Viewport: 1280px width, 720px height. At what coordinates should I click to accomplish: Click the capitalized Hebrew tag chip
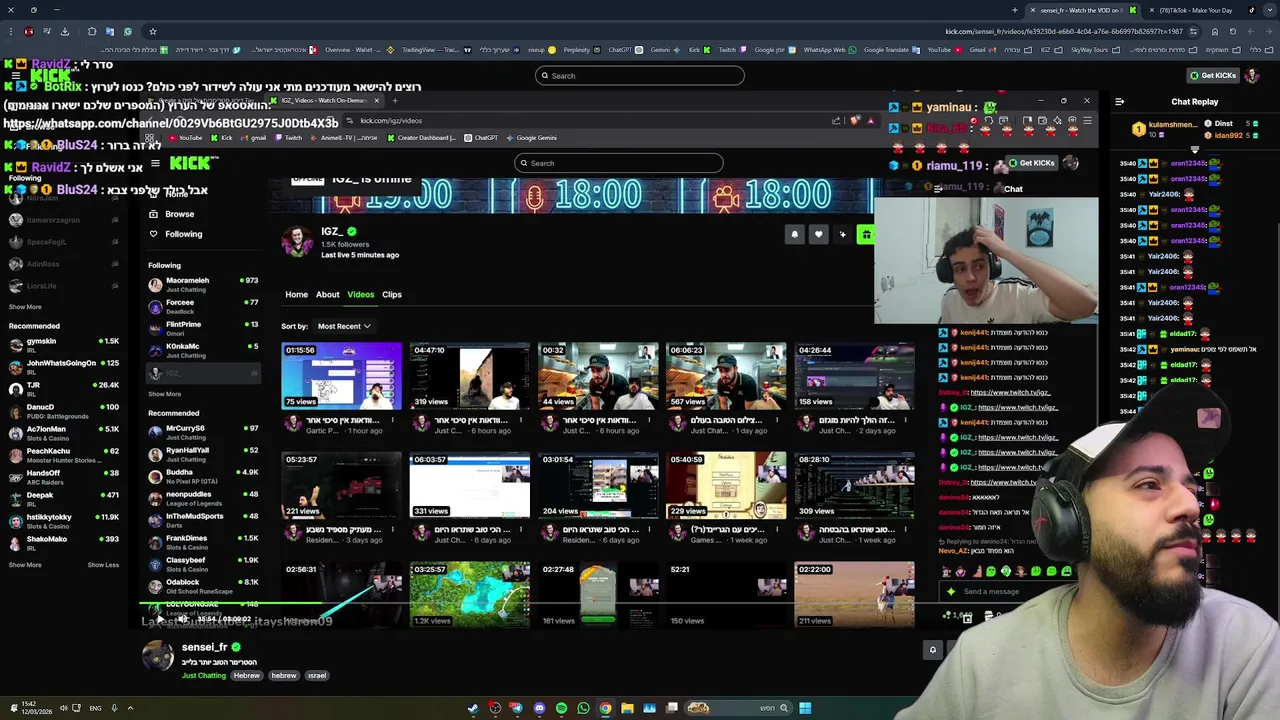pyautogui.click(x=247, y=675)
